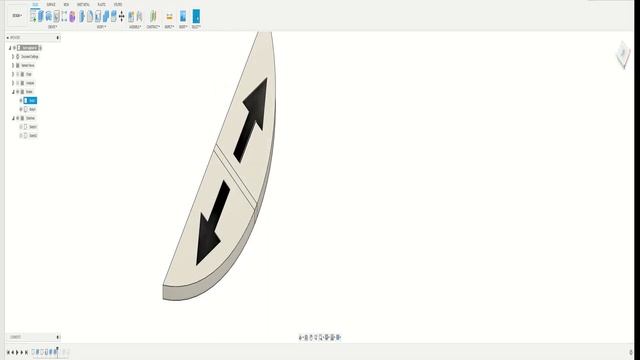Select the Fillet tool icon

point(90,16)
